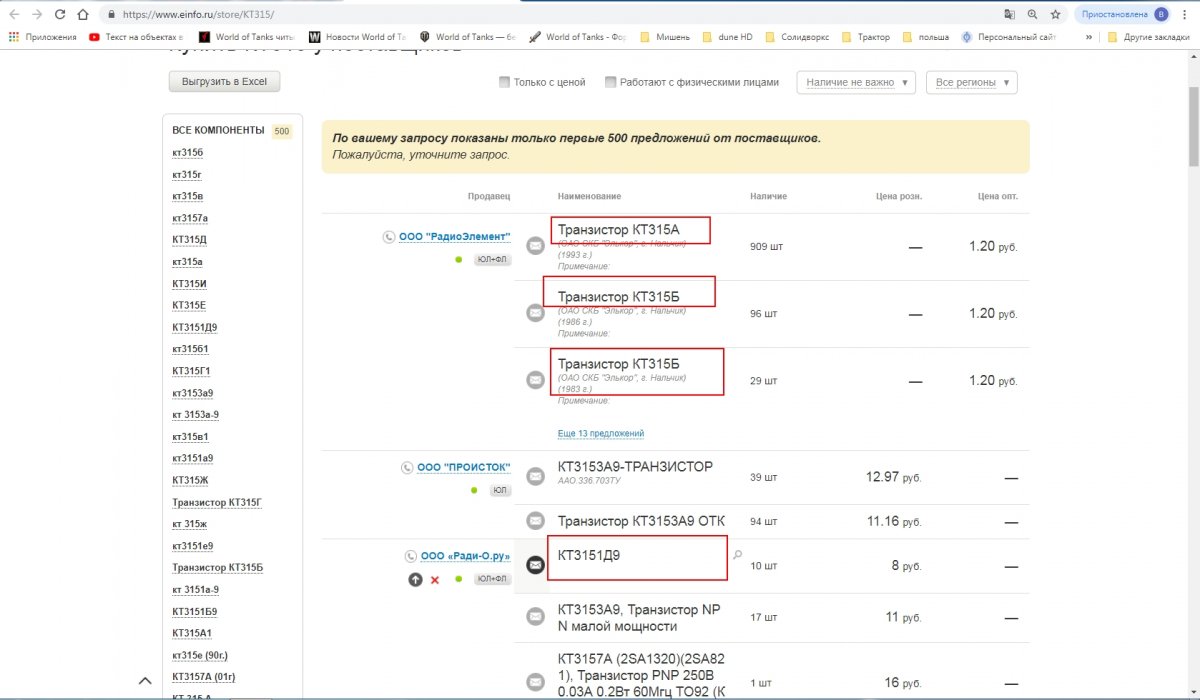Reload the page with browser refresh icon
Image resolution: width=1200 pixels, height=700 pixels.
[x=60, y=15]
